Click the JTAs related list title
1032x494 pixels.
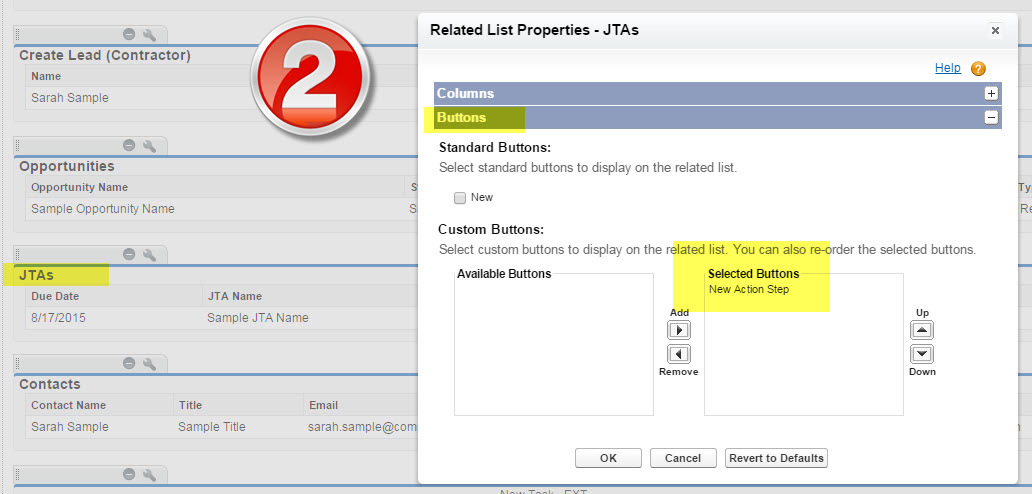pos(37,275)
